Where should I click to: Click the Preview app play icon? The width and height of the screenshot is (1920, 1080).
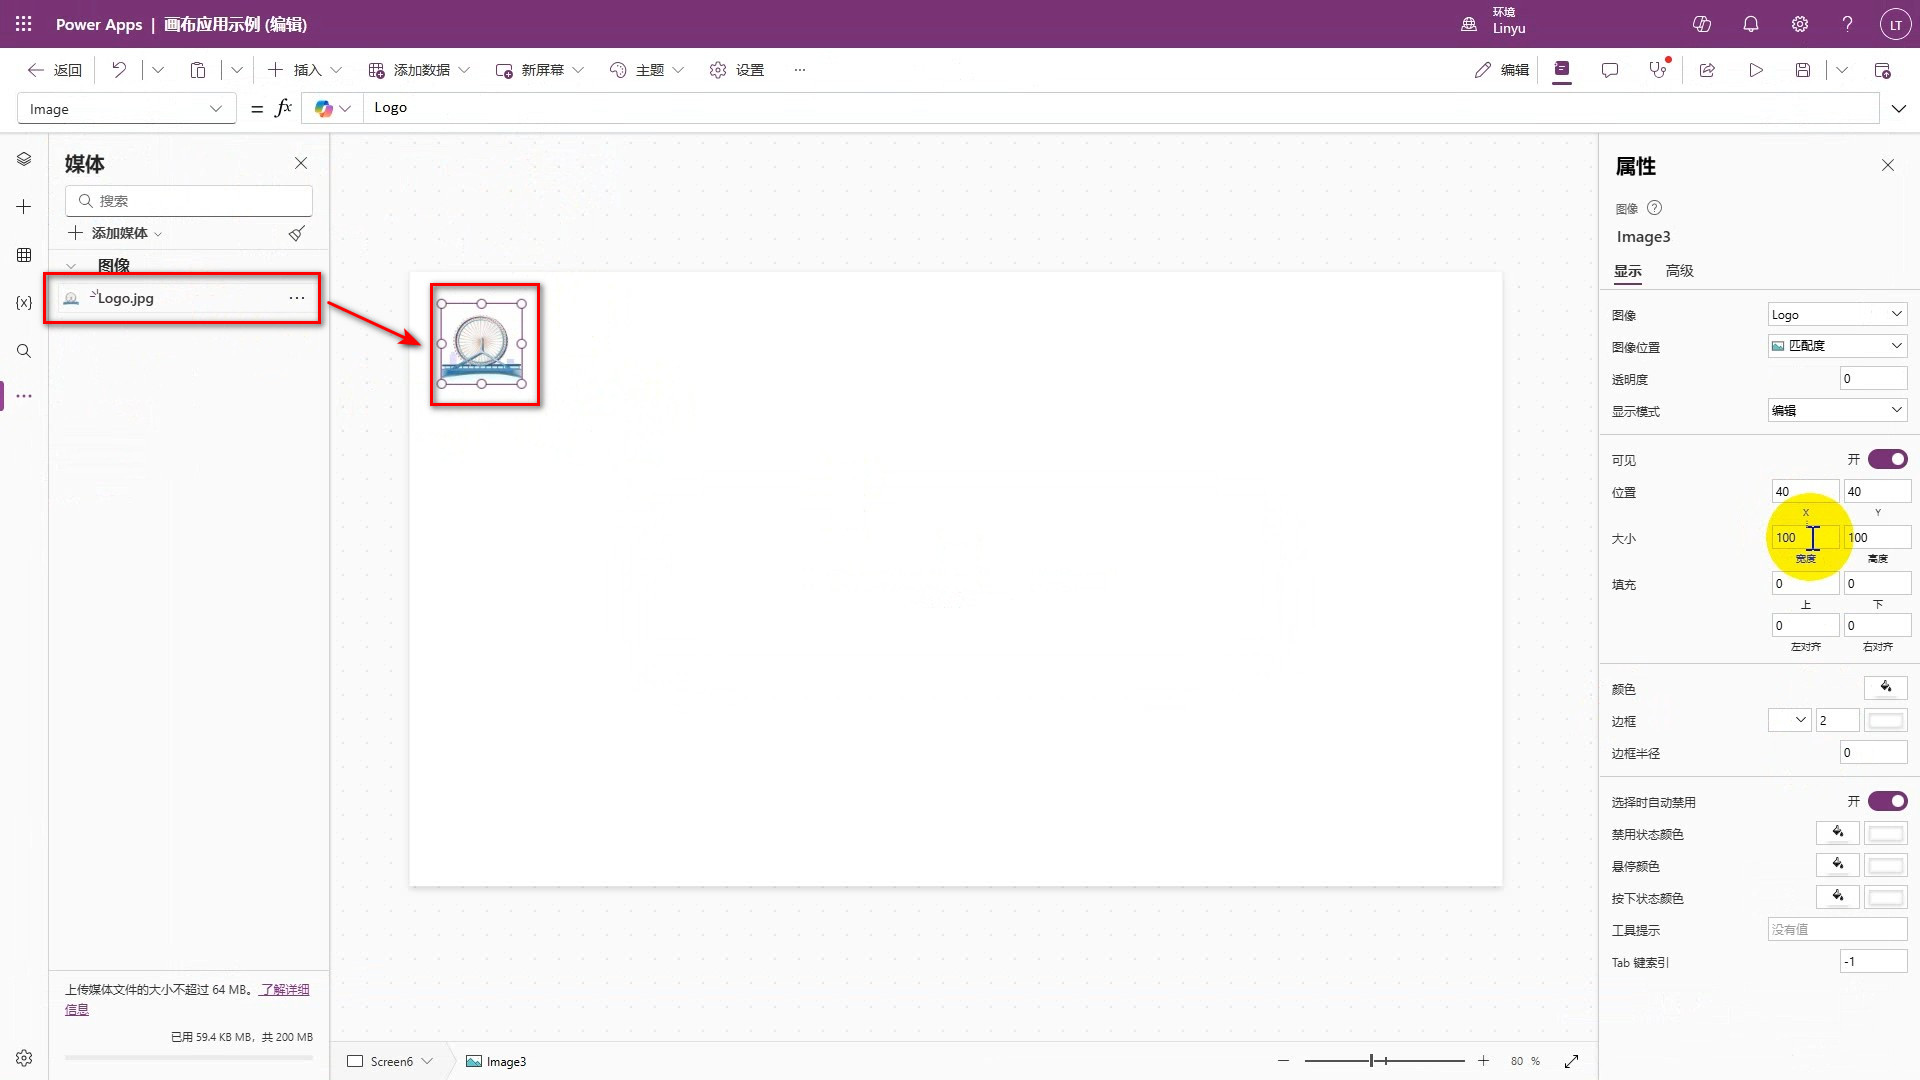tap(1755, 70)
